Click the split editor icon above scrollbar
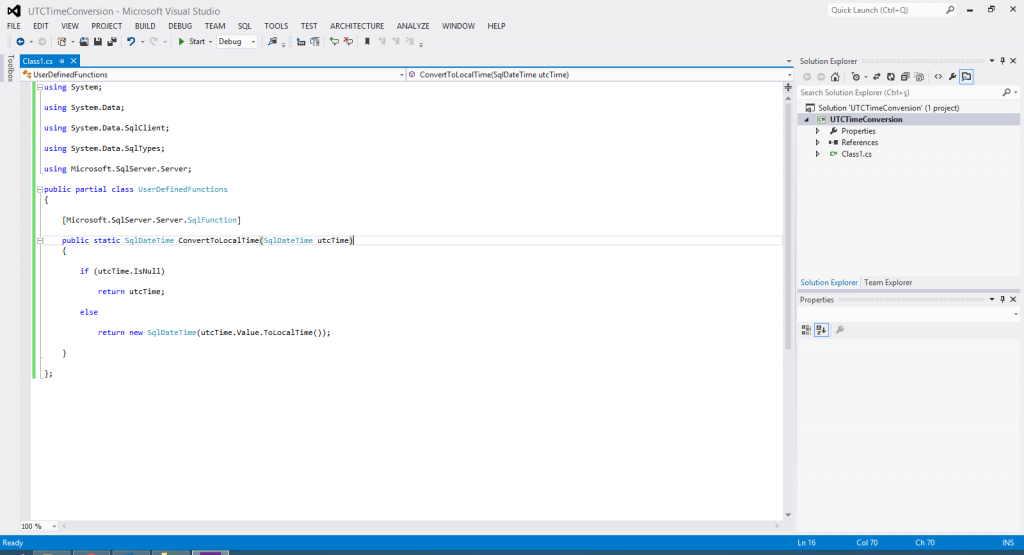 point(788,87)
